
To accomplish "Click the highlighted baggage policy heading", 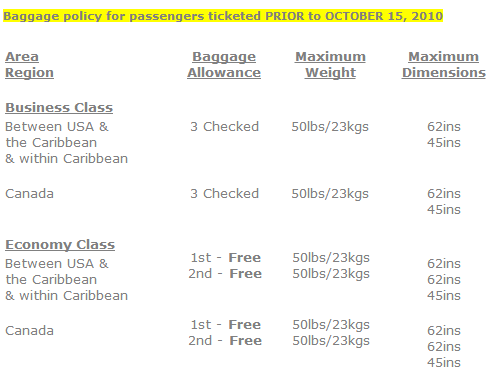I will tap(223, 16).
